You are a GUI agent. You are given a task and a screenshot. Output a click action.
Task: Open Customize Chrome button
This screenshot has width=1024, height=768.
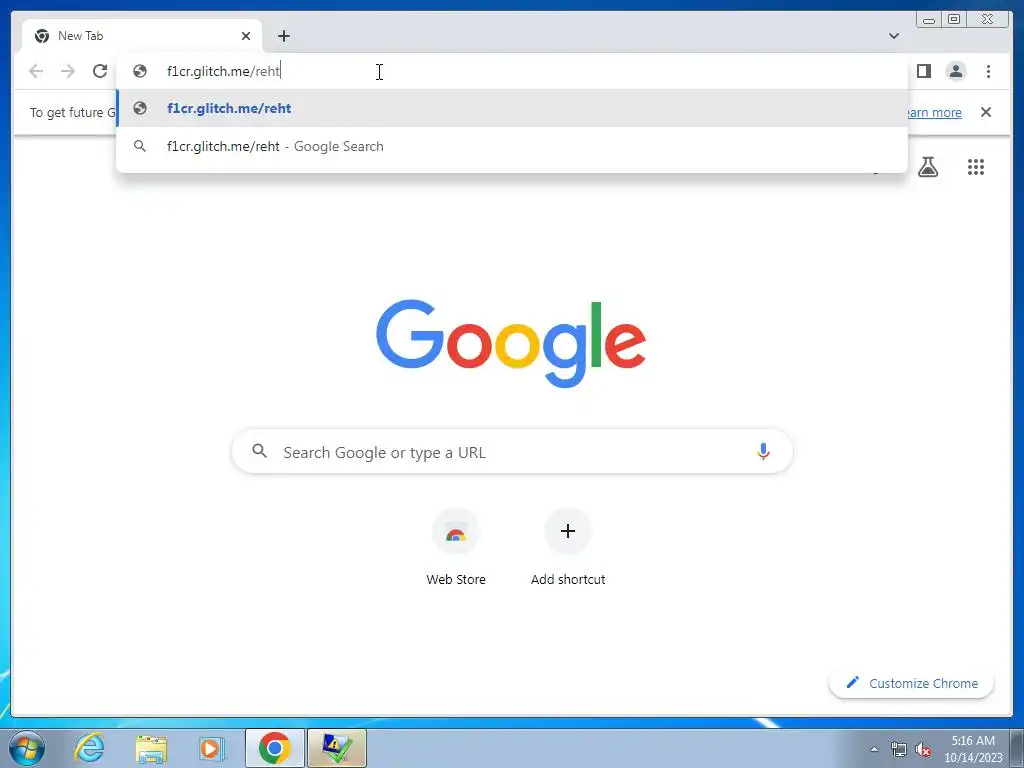(911, 683)
